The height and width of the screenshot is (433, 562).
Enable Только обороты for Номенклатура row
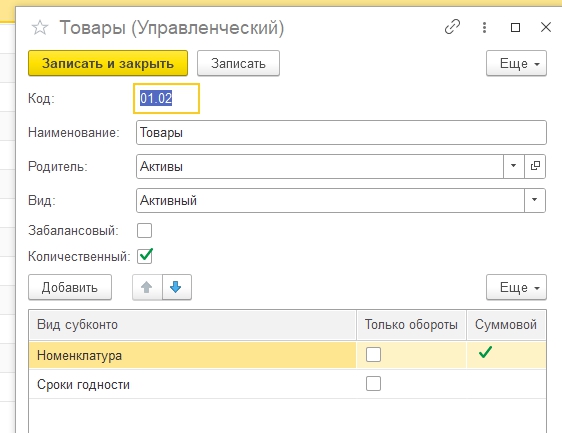pos(373,355)
